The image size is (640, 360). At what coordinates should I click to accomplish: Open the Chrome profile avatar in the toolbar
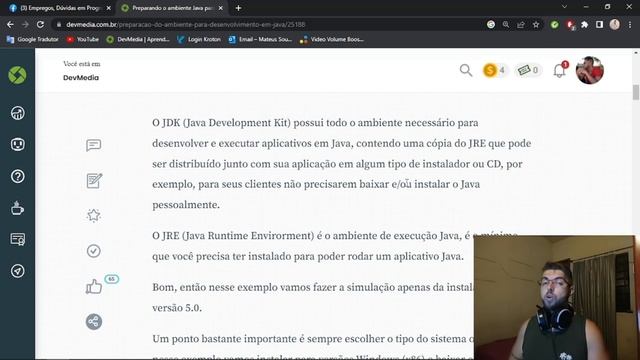(615, 24)
